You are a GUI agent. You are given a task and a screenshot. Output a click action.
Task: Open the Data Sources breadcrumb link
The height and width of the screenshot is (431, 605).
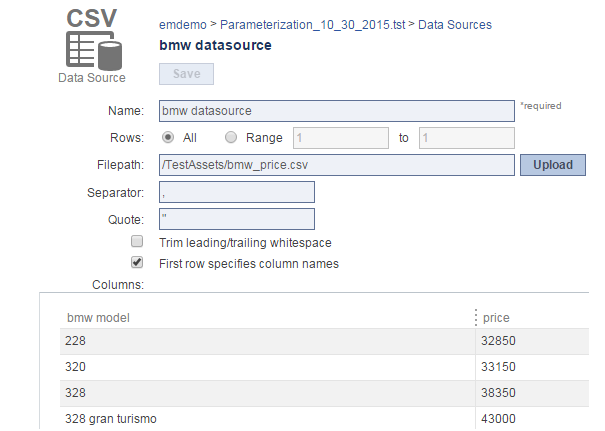(455, 25)
